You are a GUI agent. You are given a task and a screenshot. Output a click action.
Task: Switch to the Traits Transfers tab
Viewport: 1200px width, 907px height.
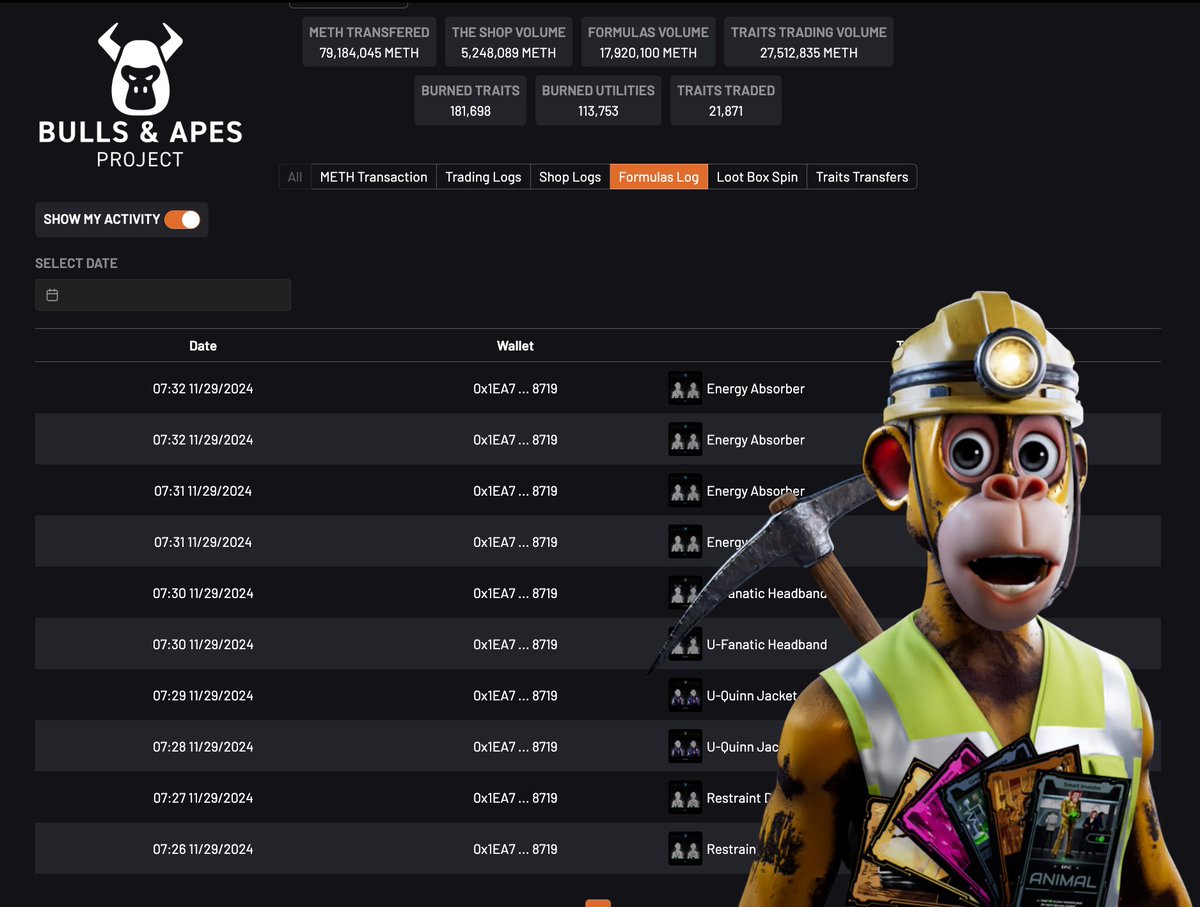(x=861, y=176)
